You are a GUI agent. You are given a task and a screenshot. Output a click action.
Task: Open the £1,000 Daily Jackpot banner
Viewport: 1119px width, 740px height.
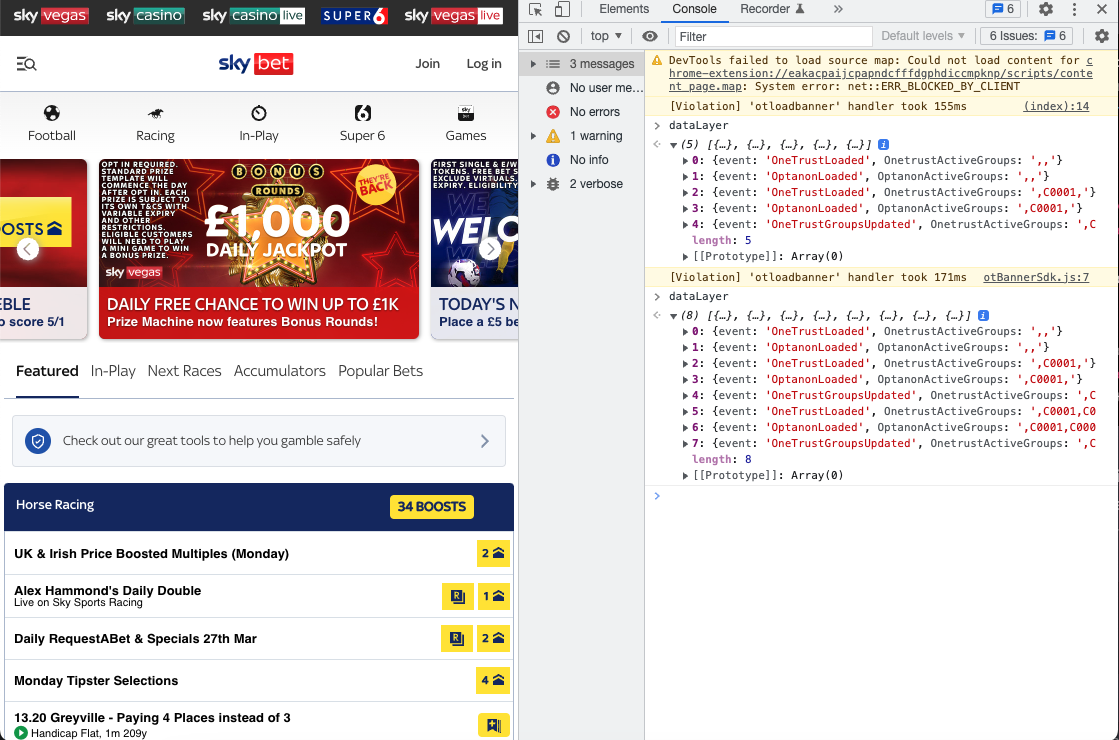click(x=259, y=248)
